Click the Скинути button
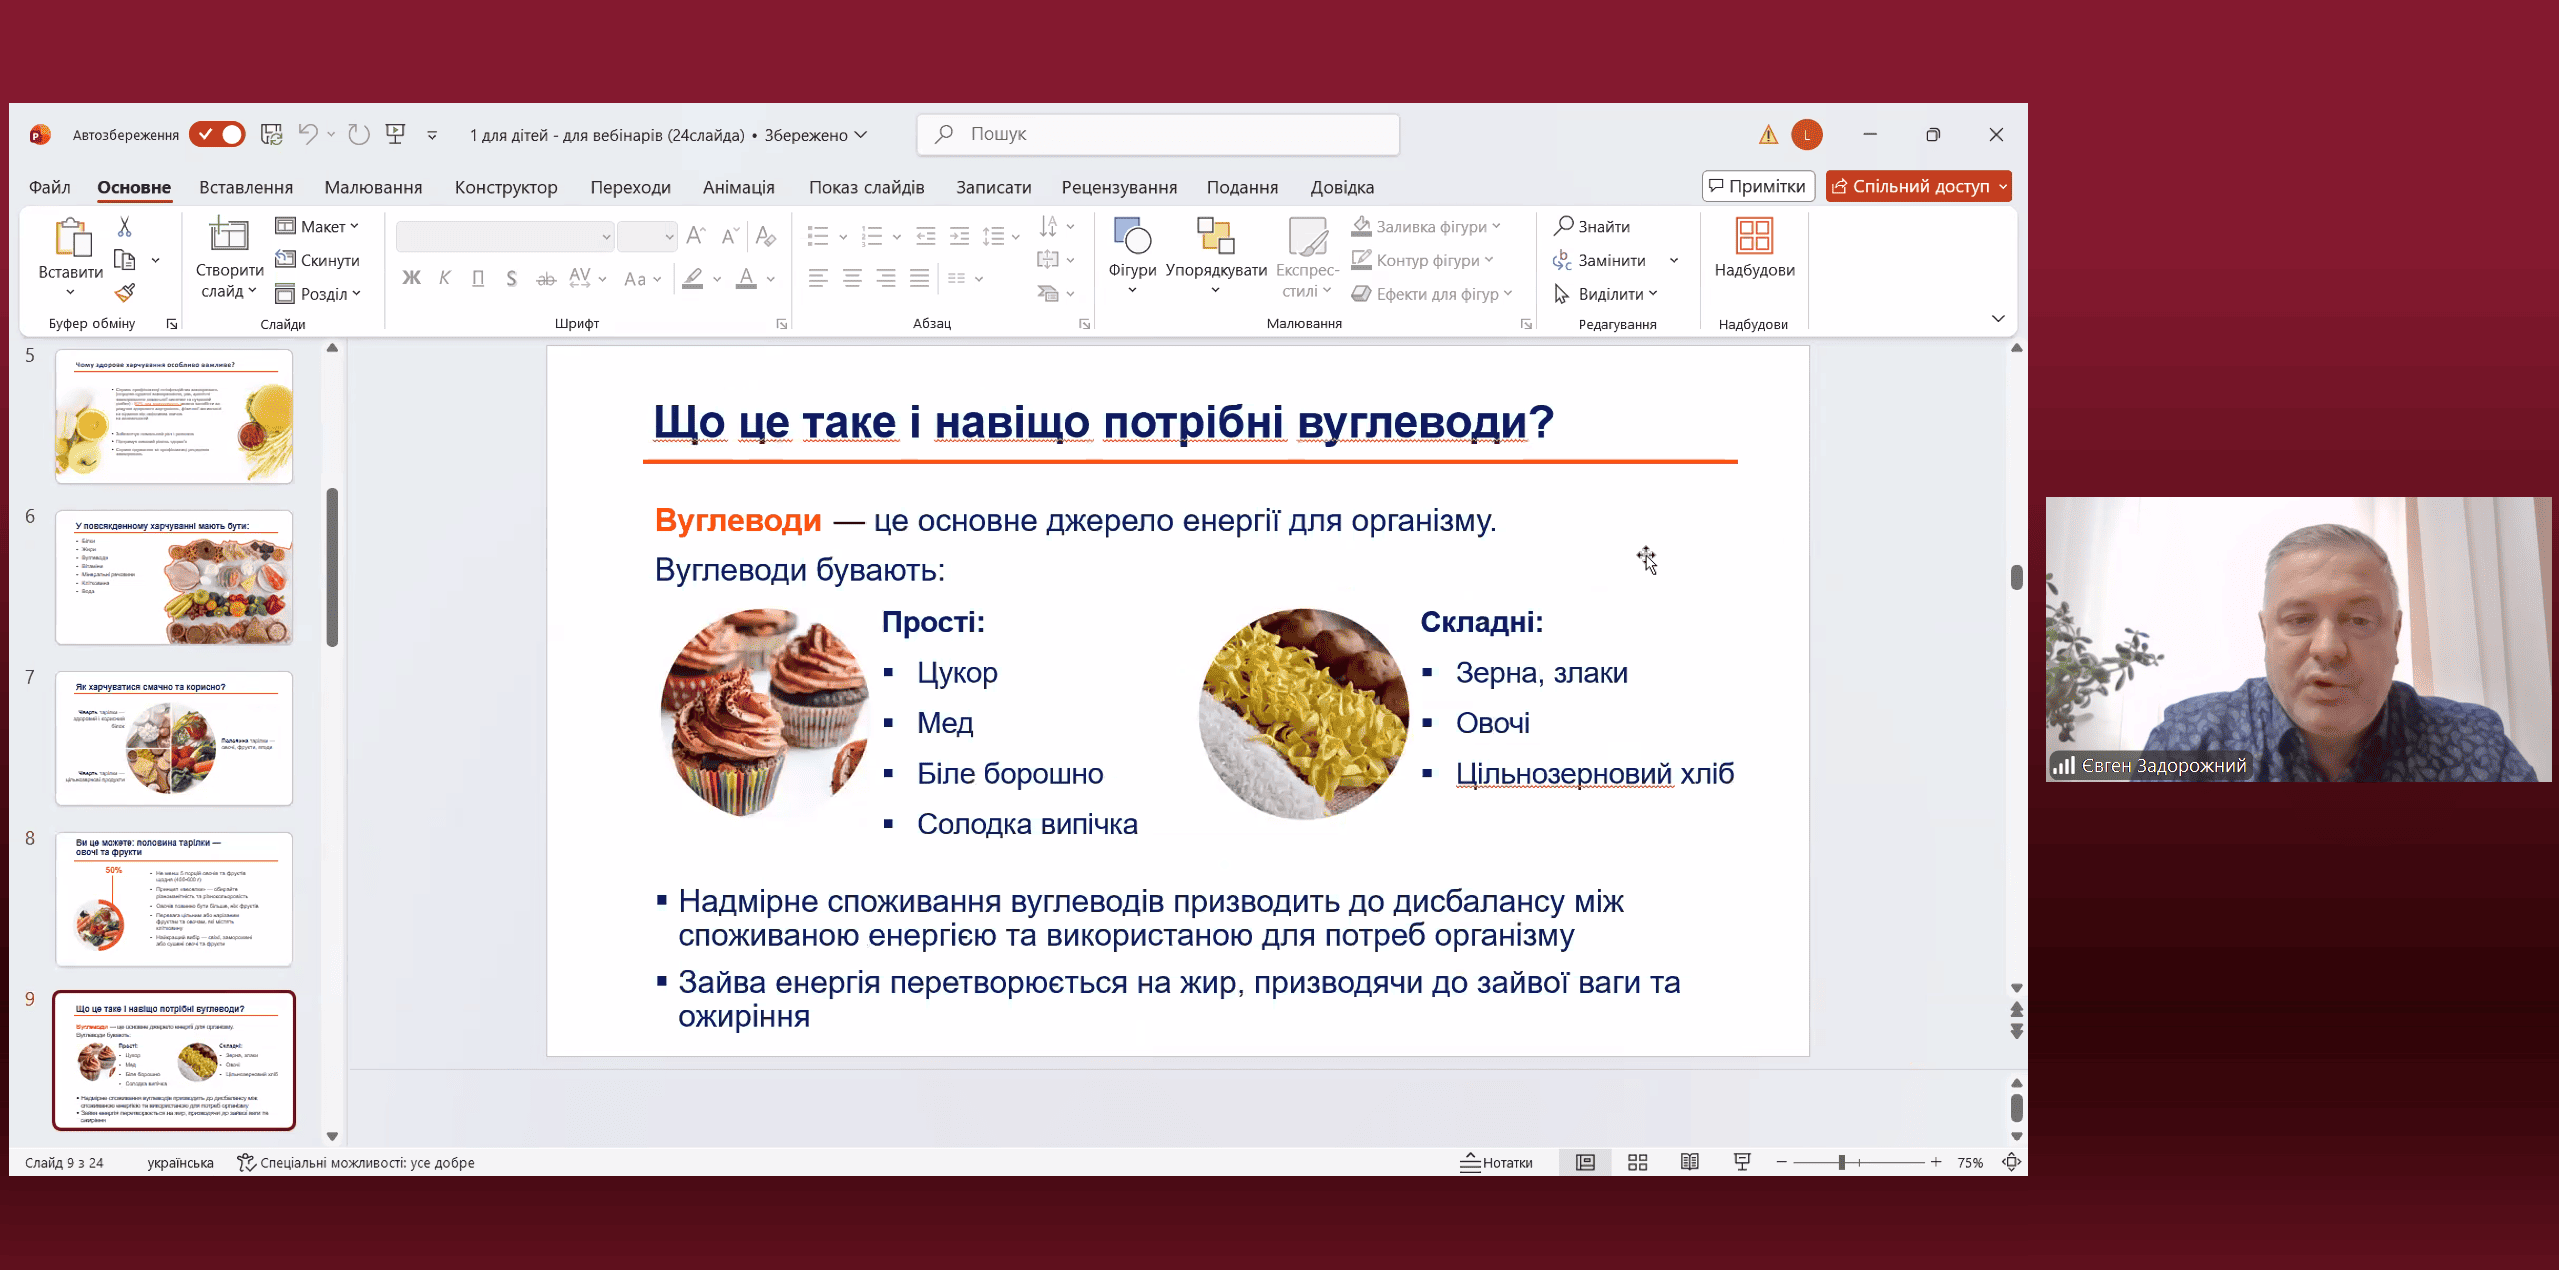Image resolution: width=2559 pixels, height=1270 pixels. 317,260
